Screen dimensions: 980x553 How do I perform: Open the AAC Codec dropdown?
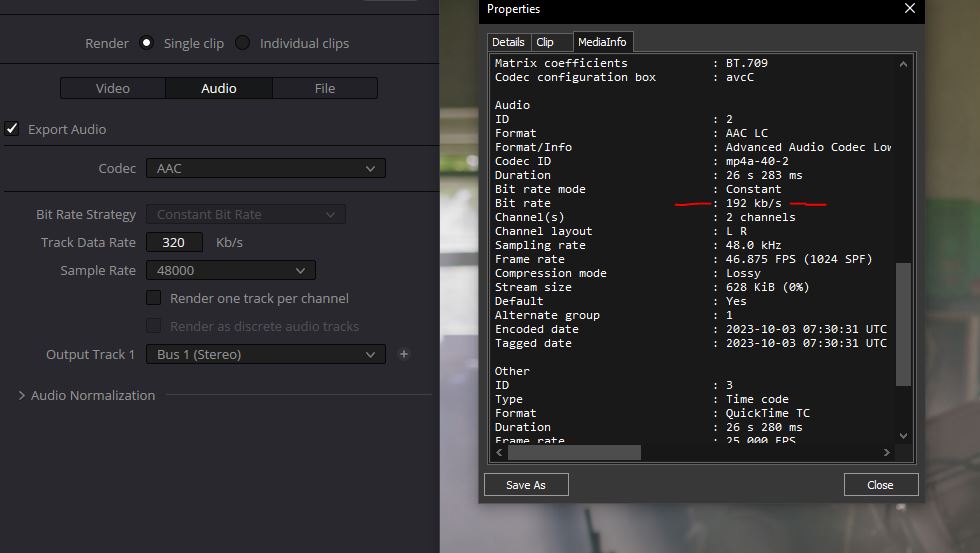[266, 168]
